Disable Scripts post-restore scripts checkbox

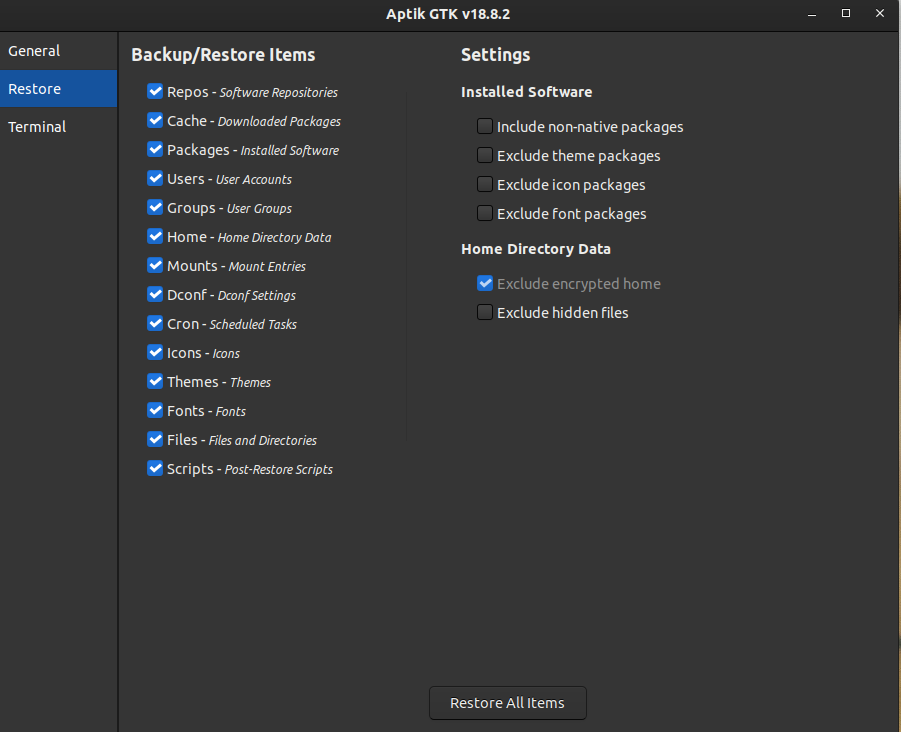(155, 469)
